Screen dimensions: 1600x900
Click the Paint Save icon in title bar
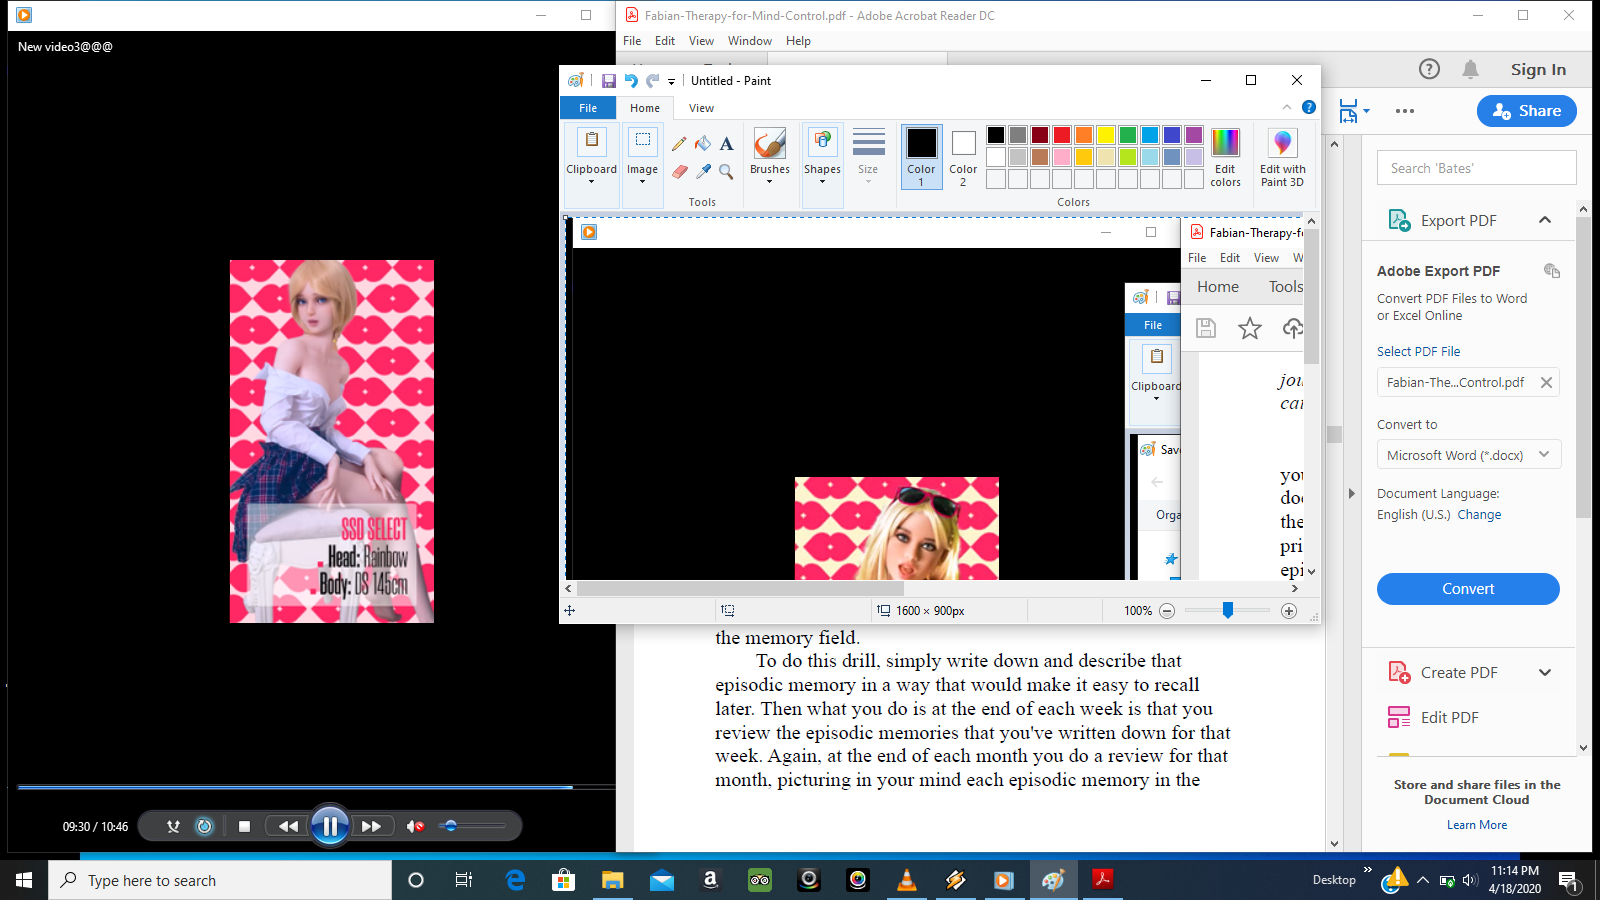pyautogui.click(x=608, y=81)
